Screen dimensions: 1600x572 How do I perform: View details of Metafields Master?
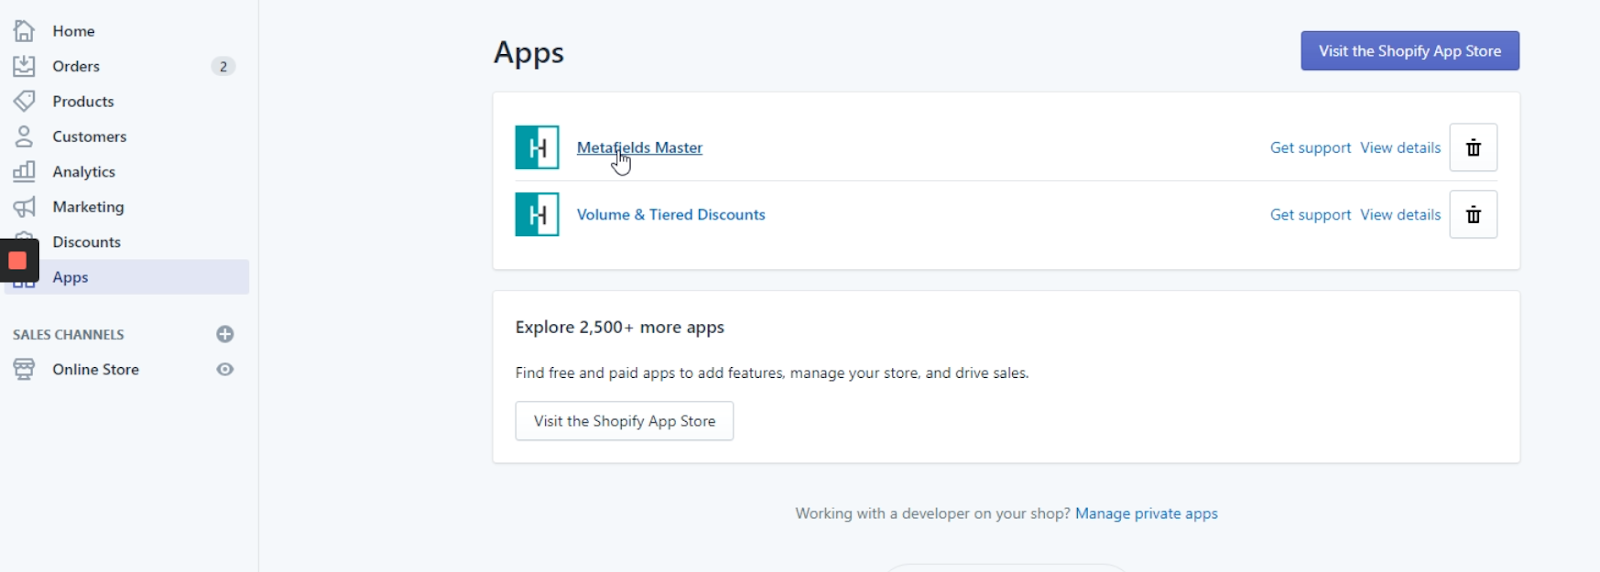(1400, 148)
